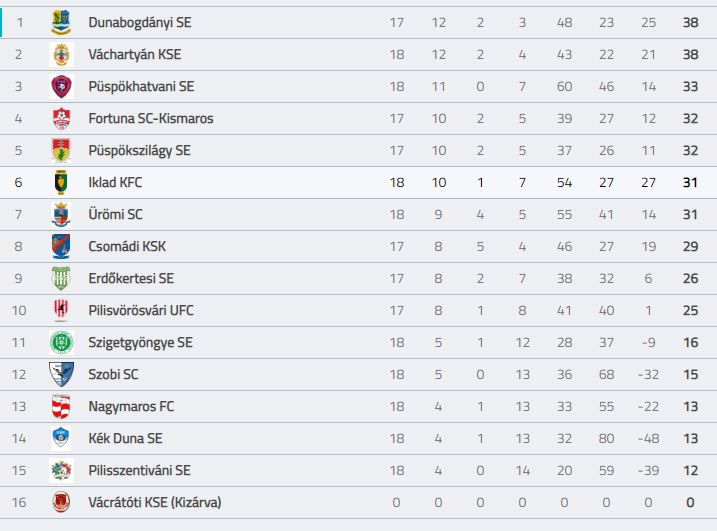The image size is (717, 531).
Task: Select the Csomádi KSK team badge
Action: pyautogui.click(x=61, y=247)
